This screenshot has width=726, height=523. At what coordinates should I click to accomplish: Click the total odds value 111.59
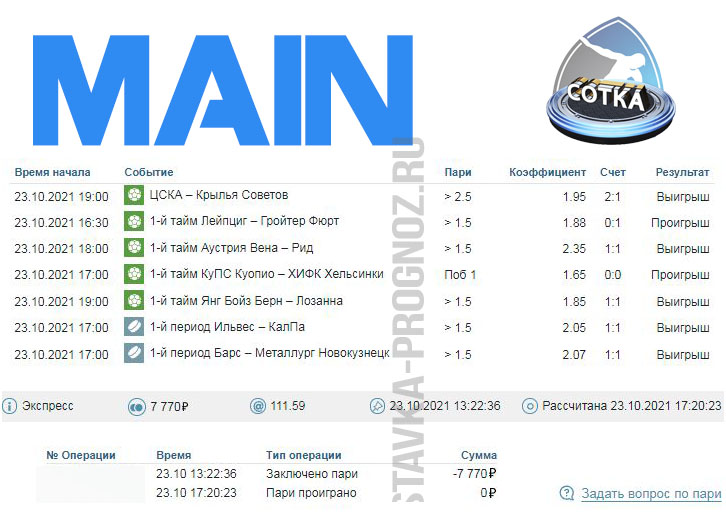click(288, 406)
